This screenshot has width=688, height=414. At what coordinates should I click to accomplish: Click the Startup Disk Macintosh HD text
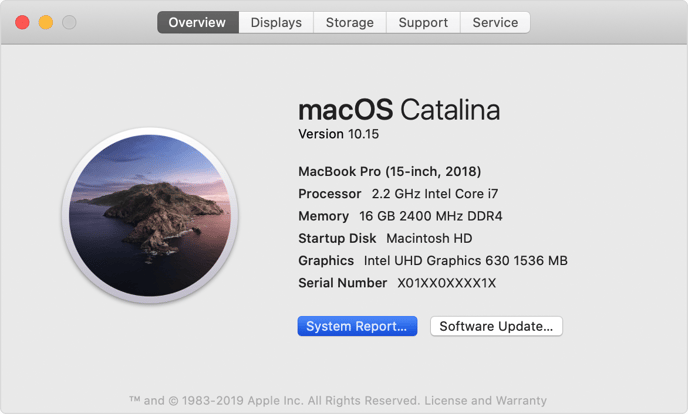(x=385, y=238)
